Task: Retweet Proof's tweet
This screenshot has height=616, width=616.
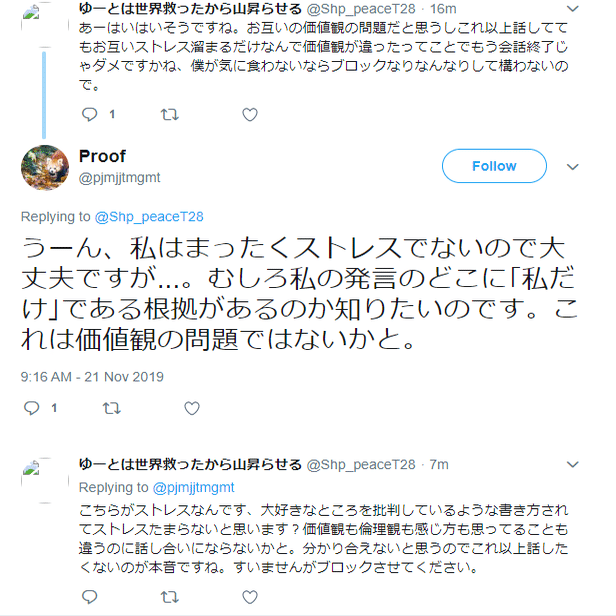Action: tap(112, 408)
